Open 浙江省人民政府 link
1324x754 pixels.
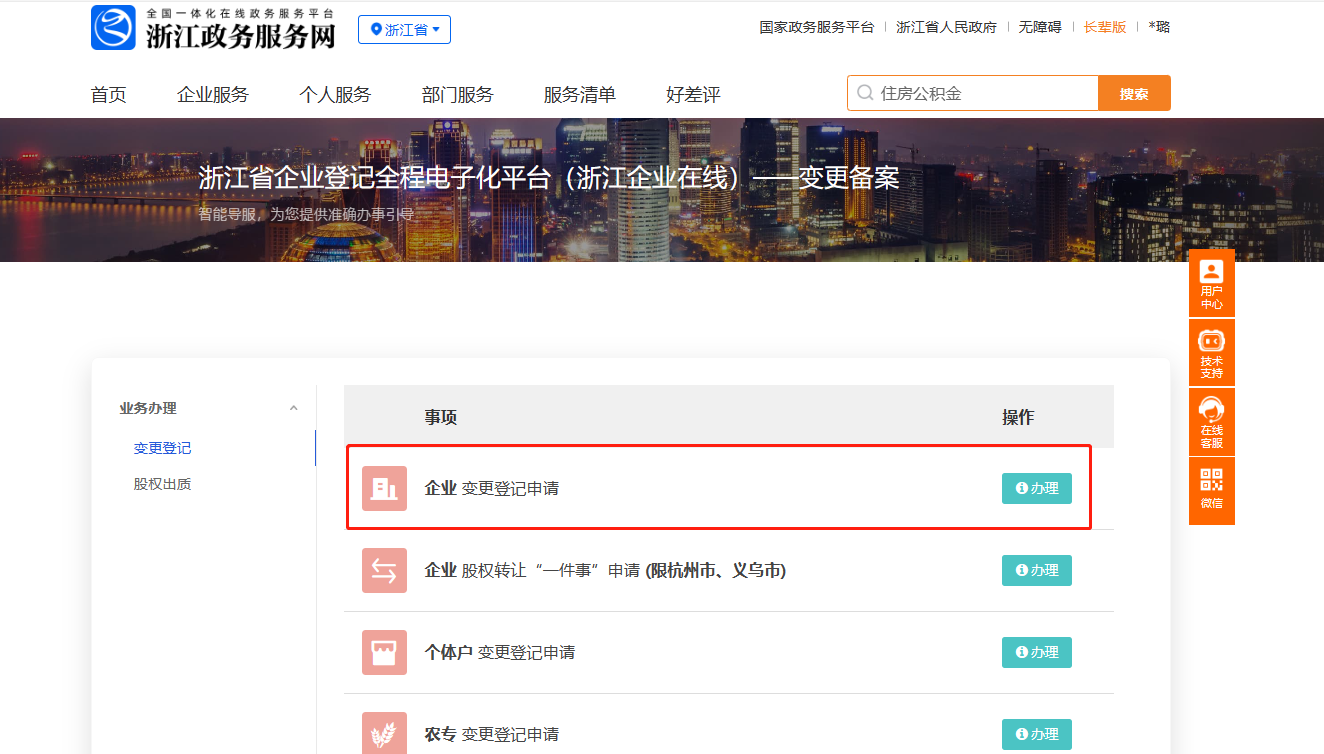coord(946,27)
